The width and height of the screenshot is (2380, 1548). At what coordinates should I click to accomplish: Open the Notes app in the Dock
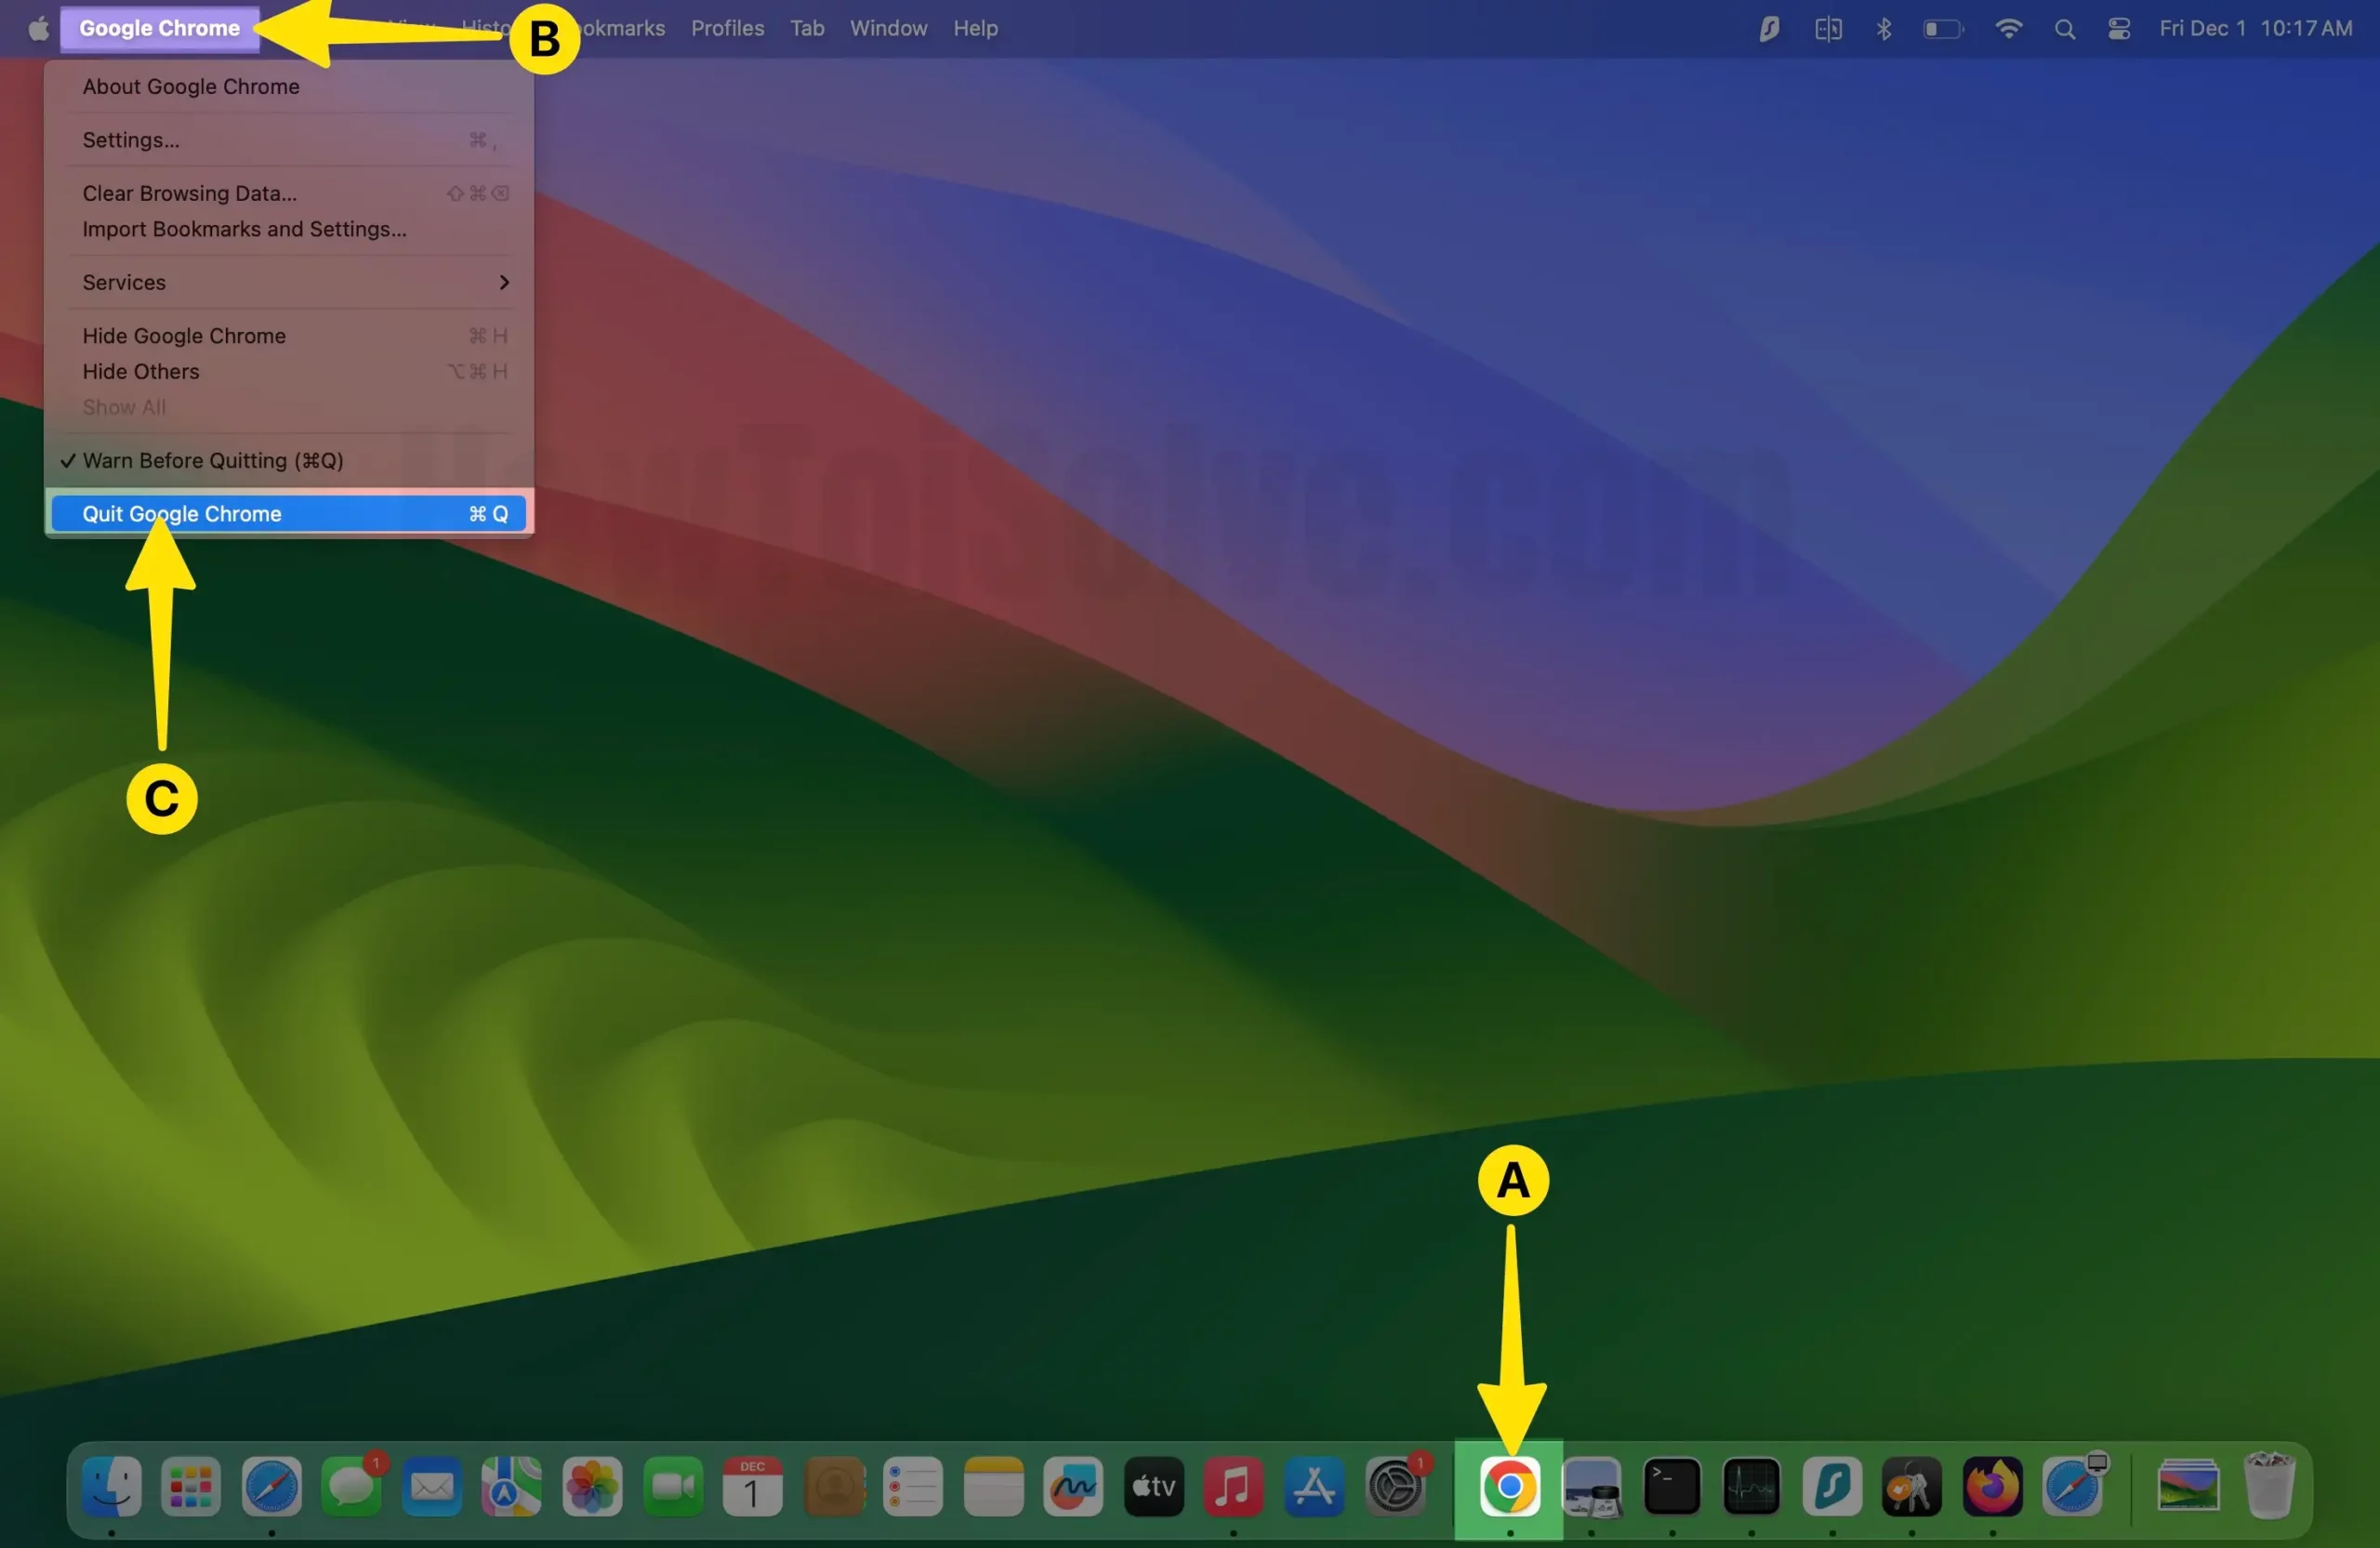click(x=994, y=1486)
